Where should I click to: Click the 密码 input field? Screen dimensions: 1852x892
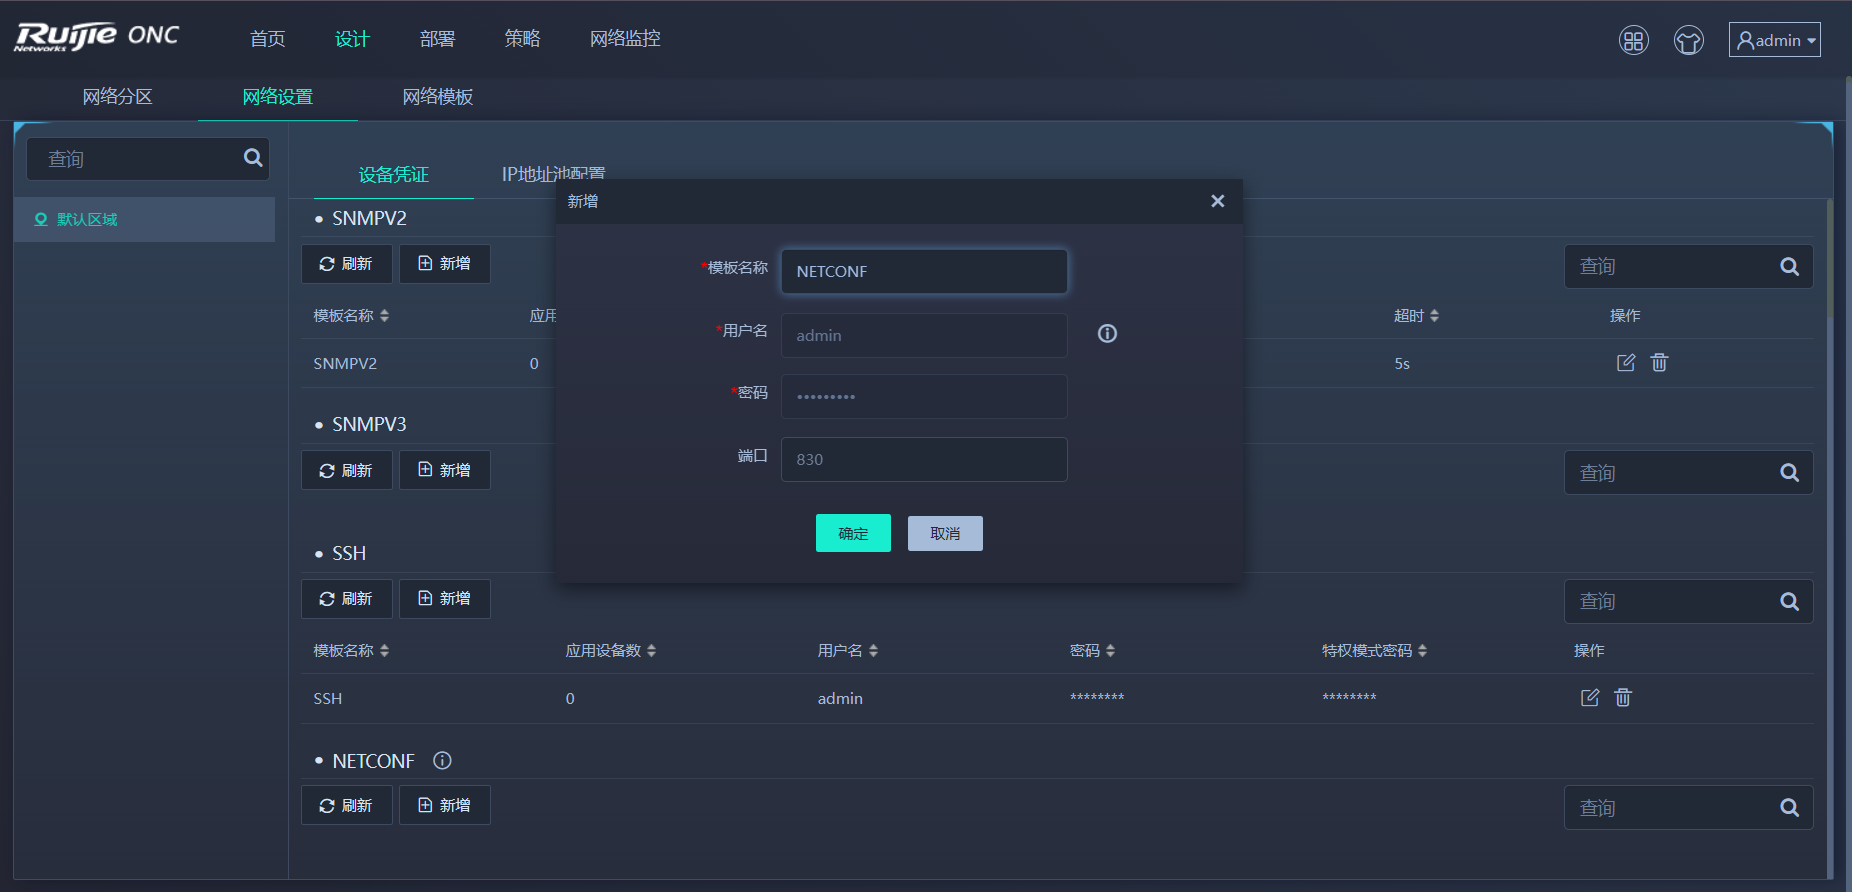[x=924, y=397]
